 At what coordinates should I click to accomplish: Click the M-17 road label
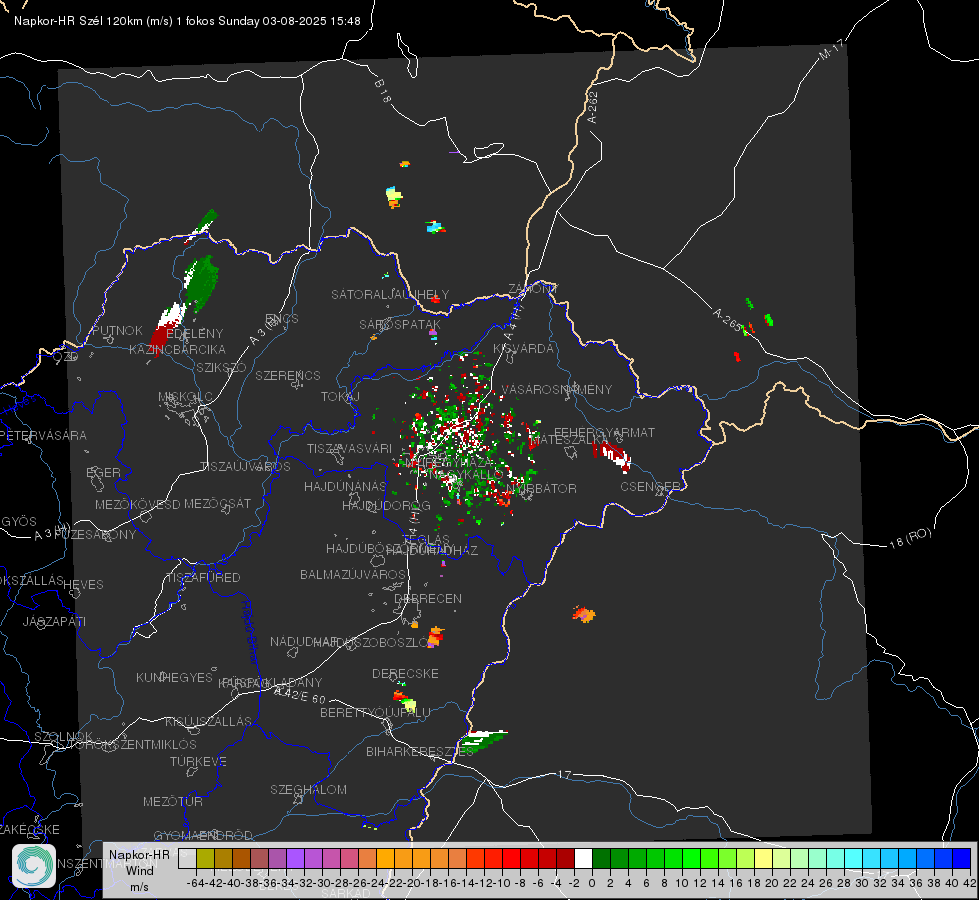(831, 50)
